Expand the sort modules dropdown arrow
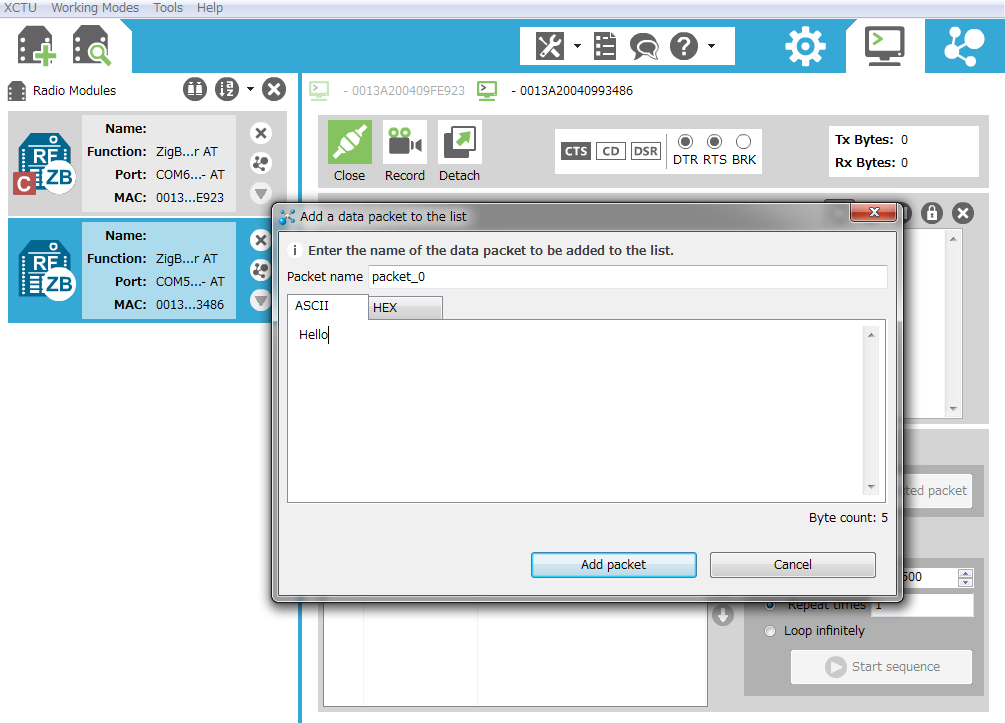Screen dimensions: 1005x723 (x=250, y=89)
